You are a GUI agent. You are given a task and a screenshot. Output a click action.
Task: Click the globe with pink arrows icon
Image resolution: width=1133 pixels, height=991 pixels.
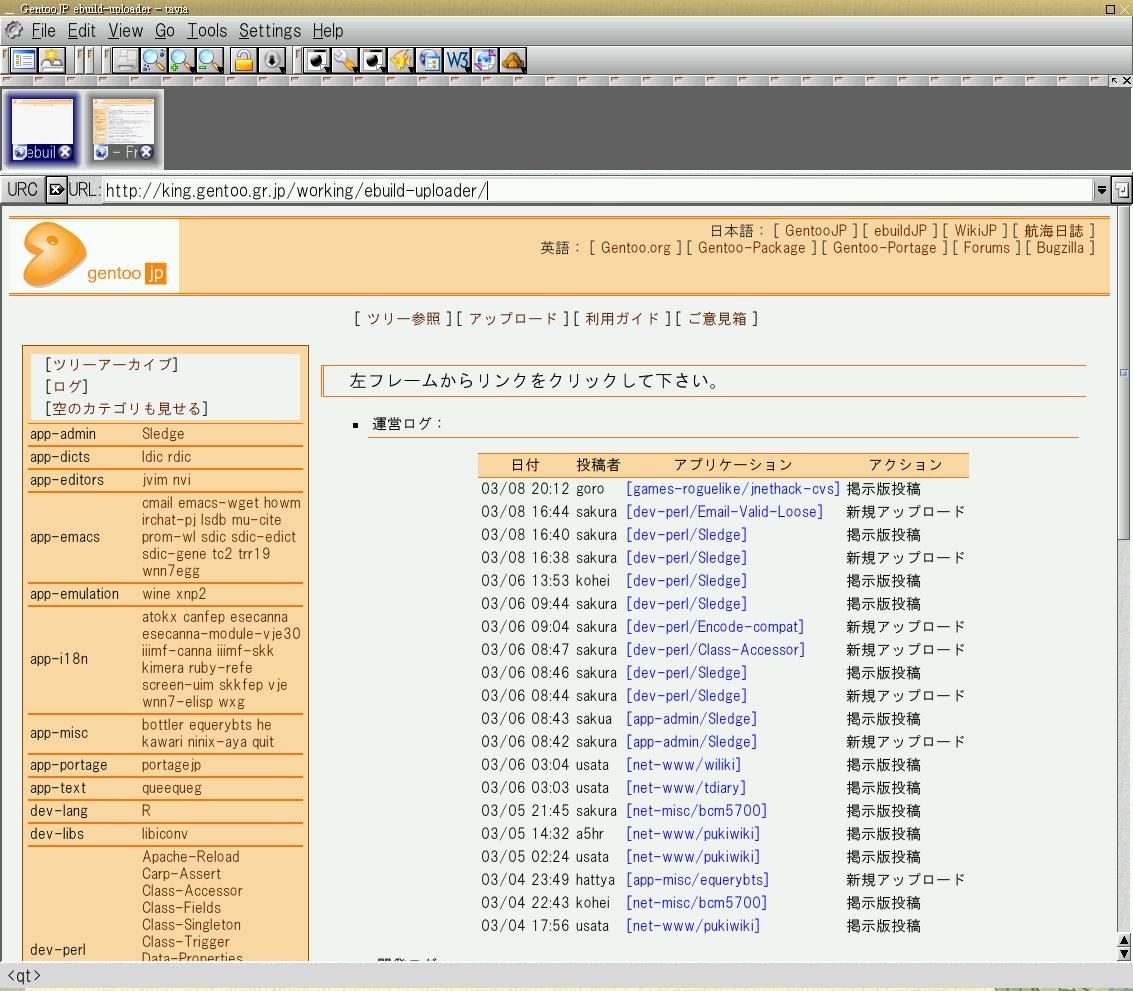click(485, 60)
